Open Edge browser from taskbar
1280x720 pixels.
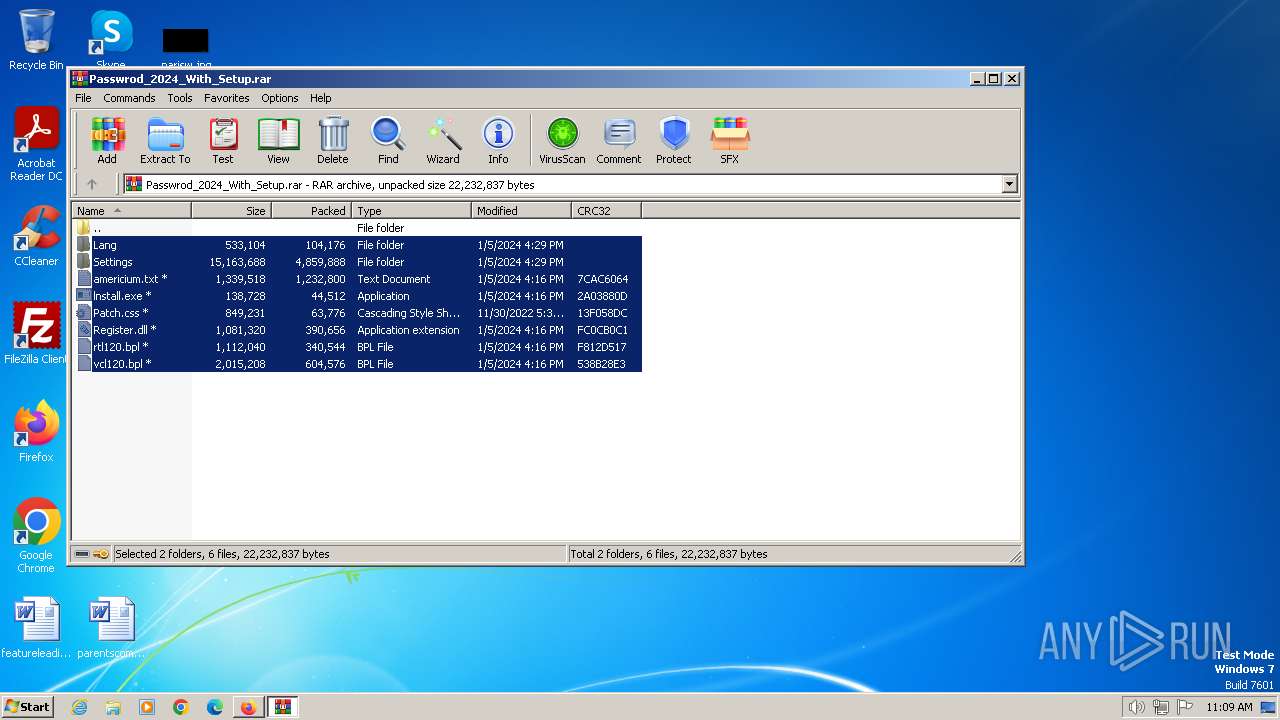[214, 707]
